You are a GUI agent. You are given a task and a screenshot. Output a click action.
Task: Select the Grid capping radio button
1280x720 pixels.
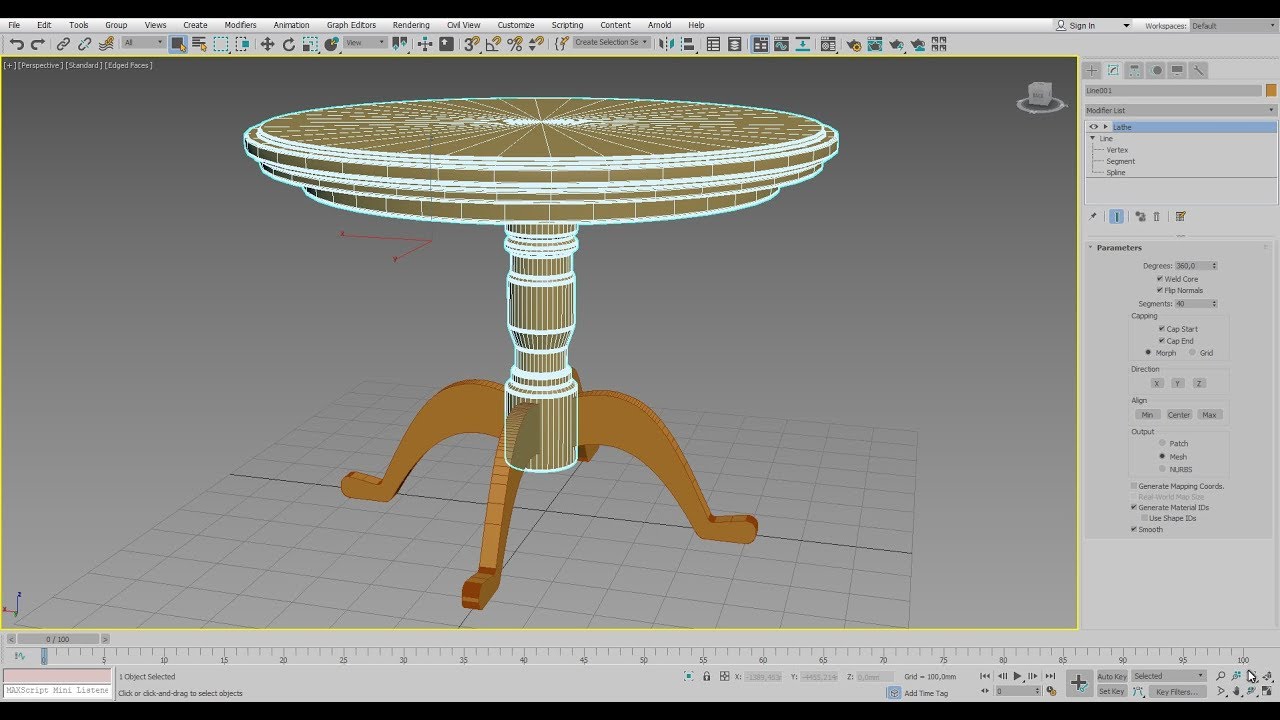[x=1192, y=353]
